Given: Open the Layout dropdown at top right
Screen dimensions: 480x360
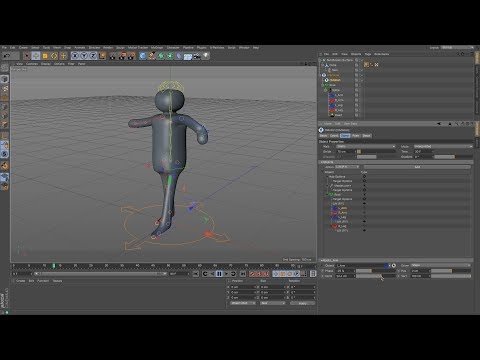Looking at the screenshot, I should click(458, 48).
